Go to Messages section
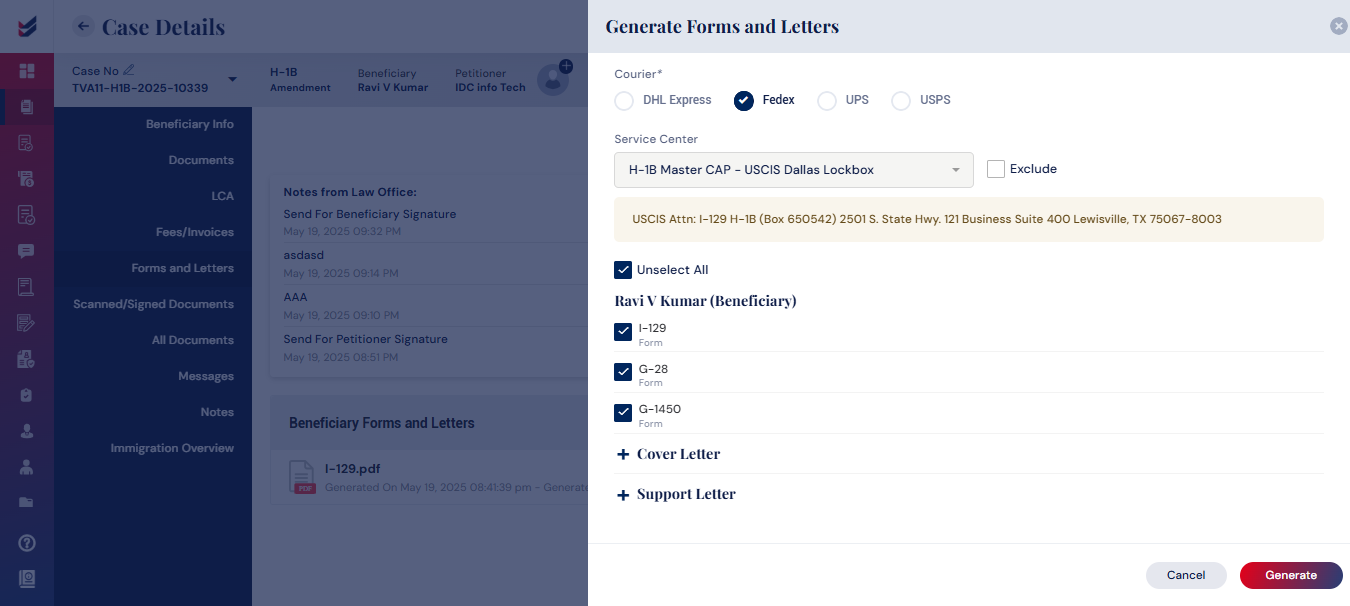1350x606 pixels. (x=206, y=376)
